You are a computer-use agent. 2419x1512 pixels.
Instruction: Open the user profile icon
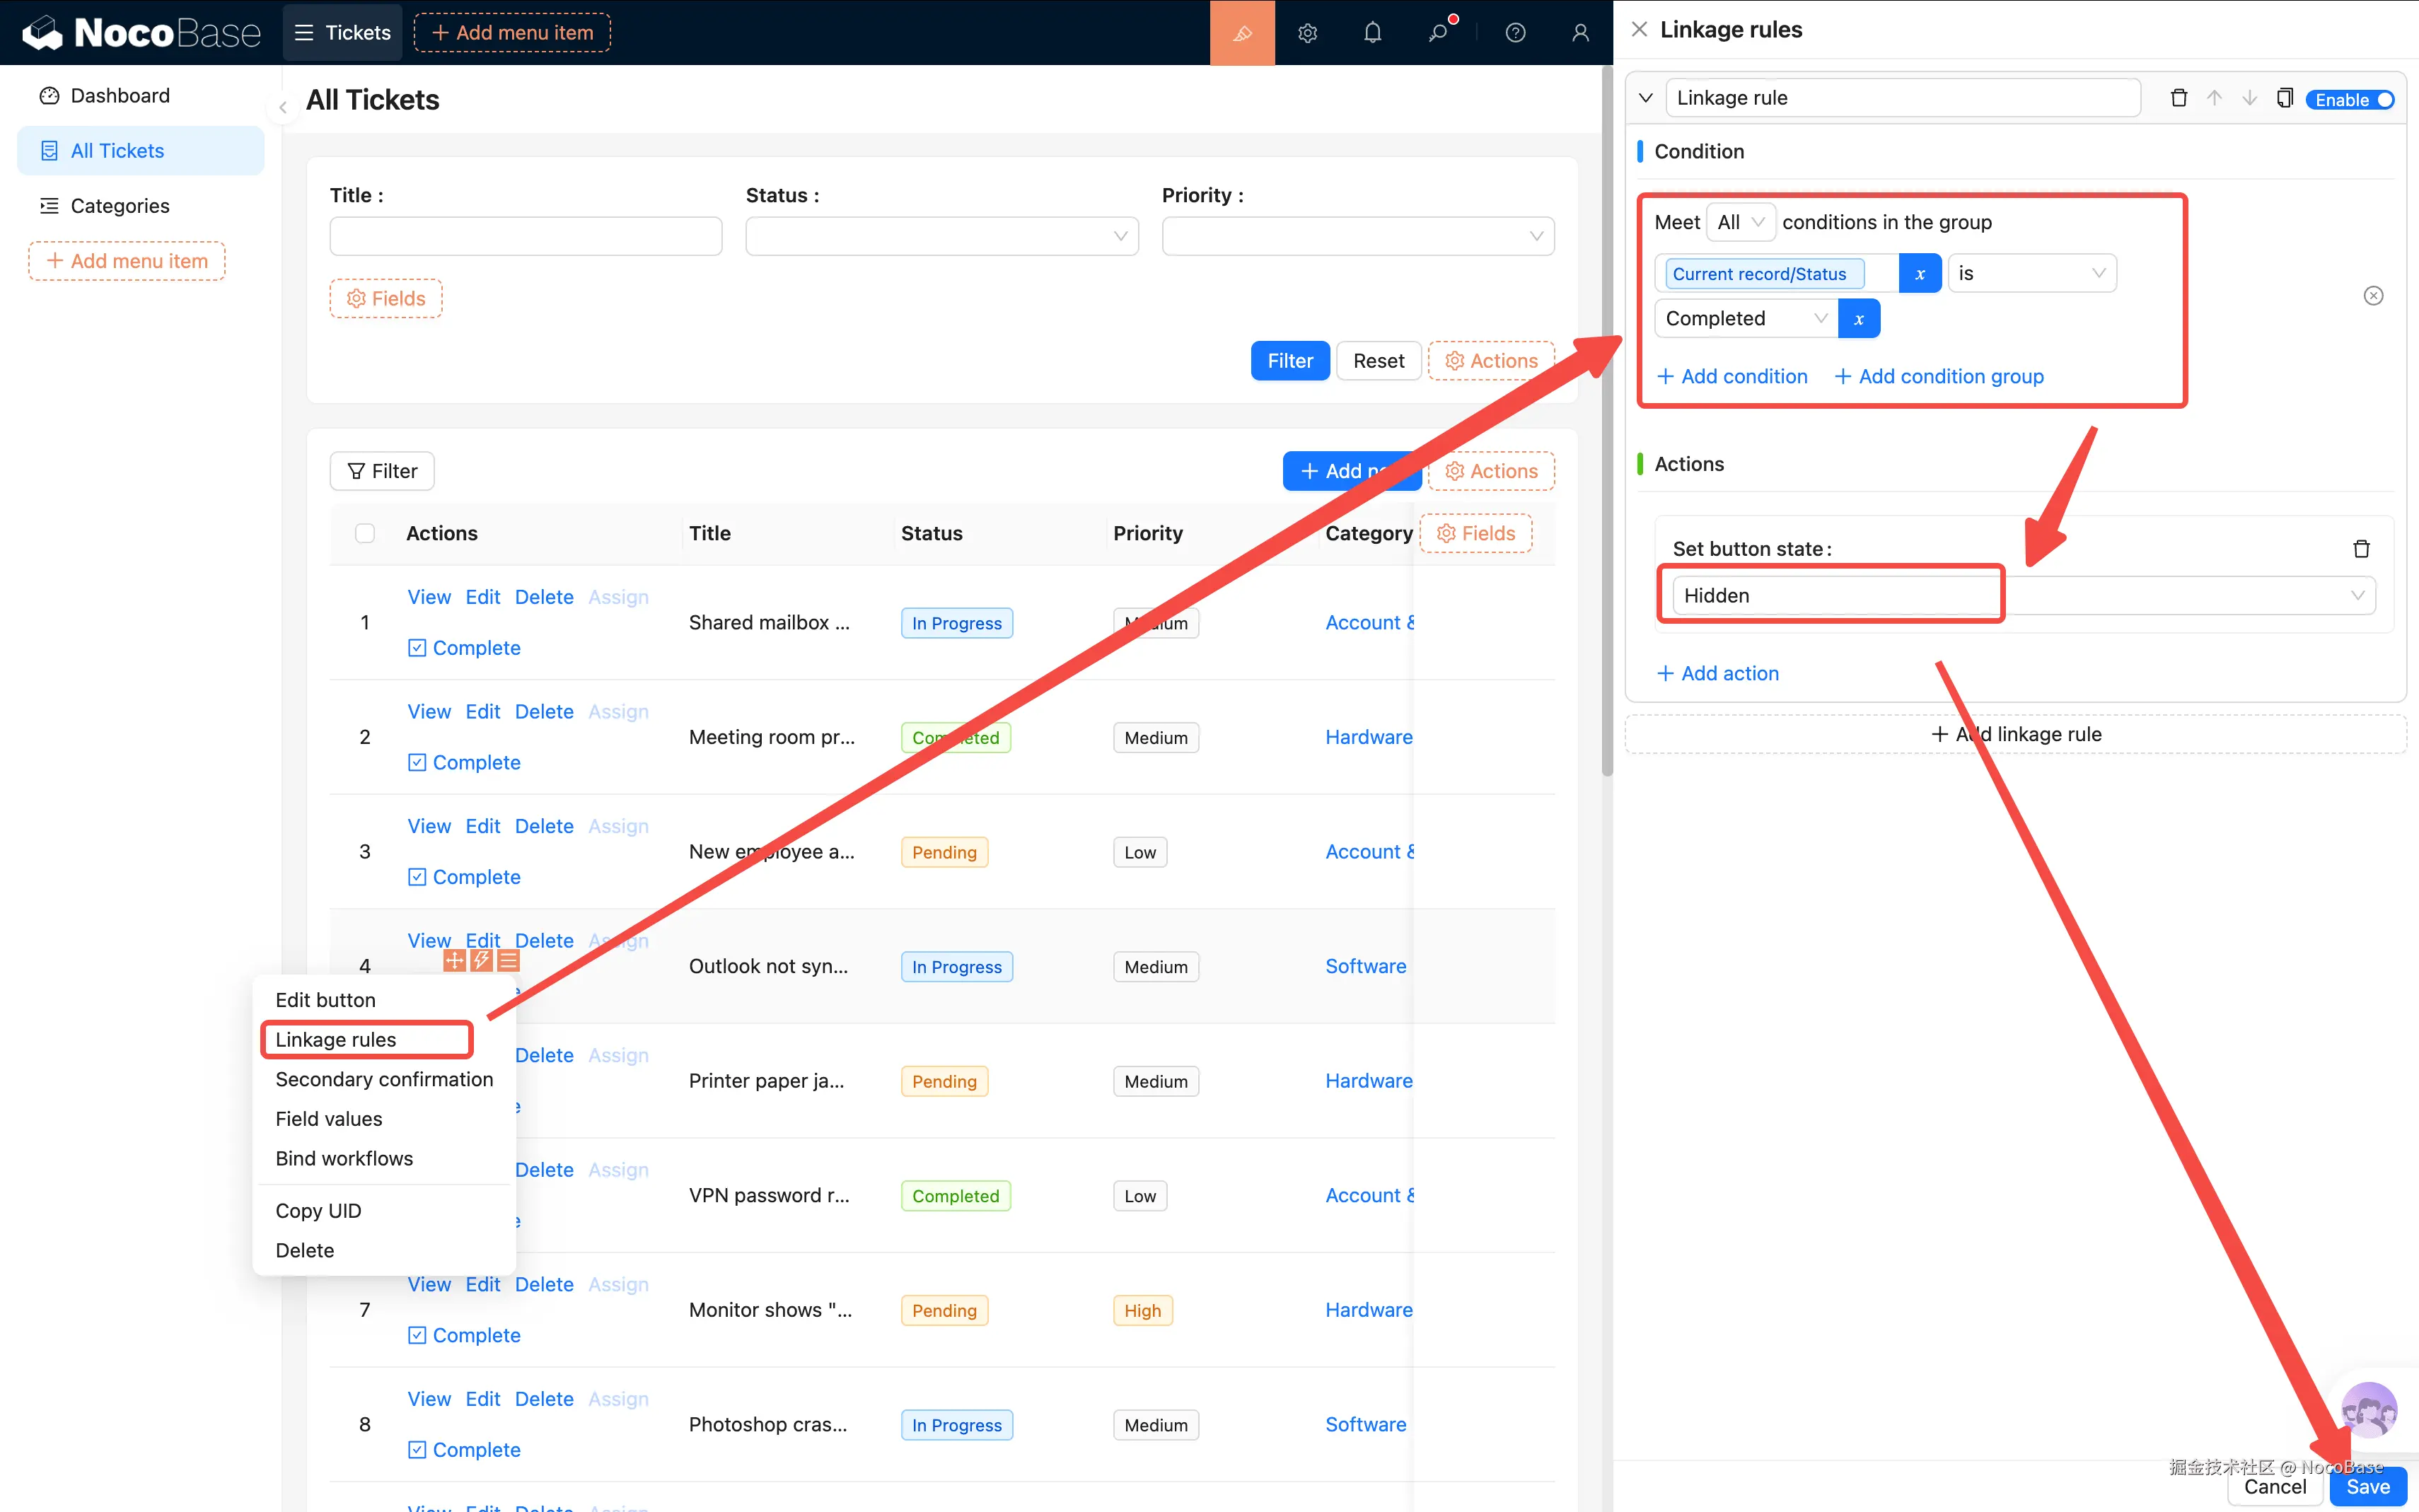[x=1580, y=33]
